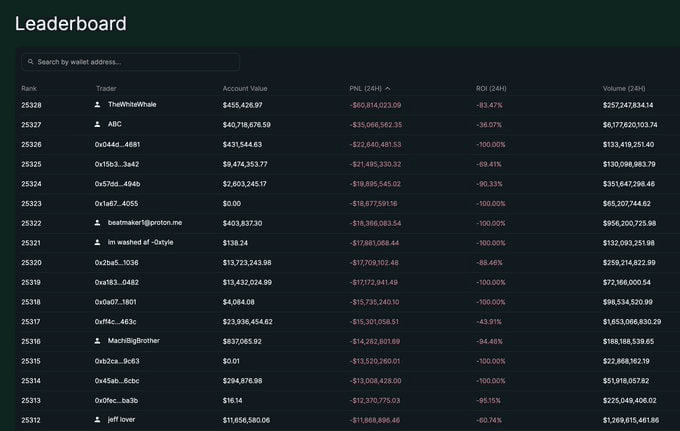Image resolution: width=680 pixels, height=431 pixels.
Task: Open the 0x2ba5...1036 wallet entry
Action: click(117, 262)
